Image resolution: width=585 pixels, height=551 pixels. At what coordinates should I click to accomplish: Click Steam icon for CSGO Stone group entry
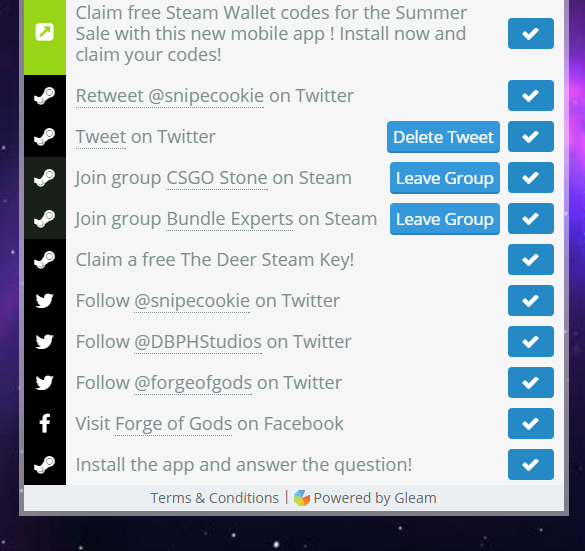coord(45,178)
